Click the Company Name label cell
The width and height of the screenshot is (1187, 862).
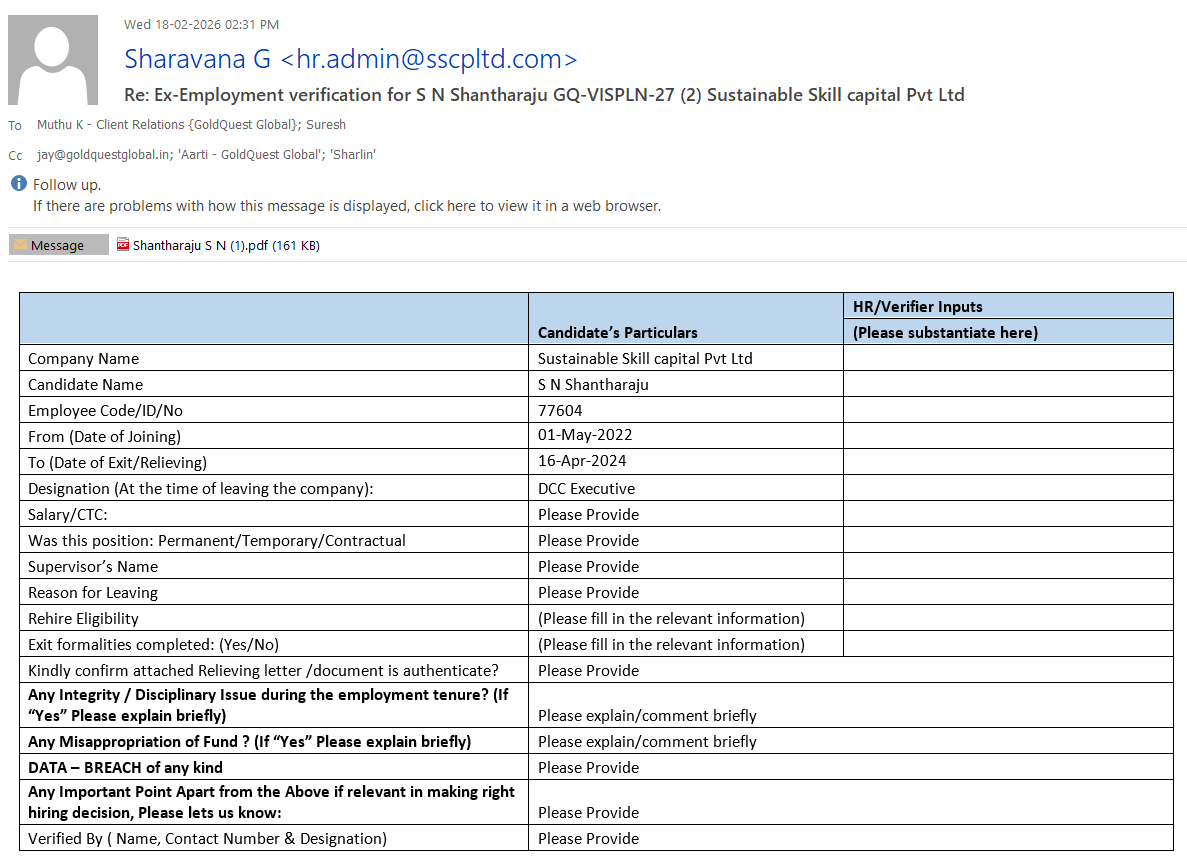[274, 358]
